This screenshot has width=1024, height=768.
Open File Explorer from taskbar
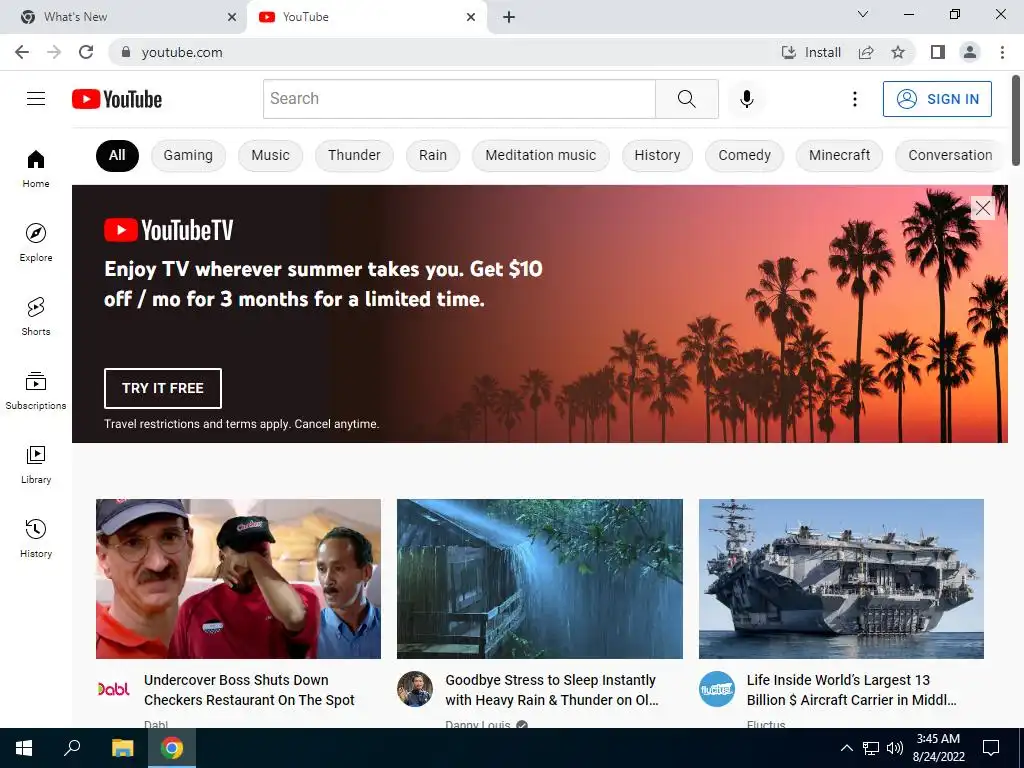click(x=122, y=748)
